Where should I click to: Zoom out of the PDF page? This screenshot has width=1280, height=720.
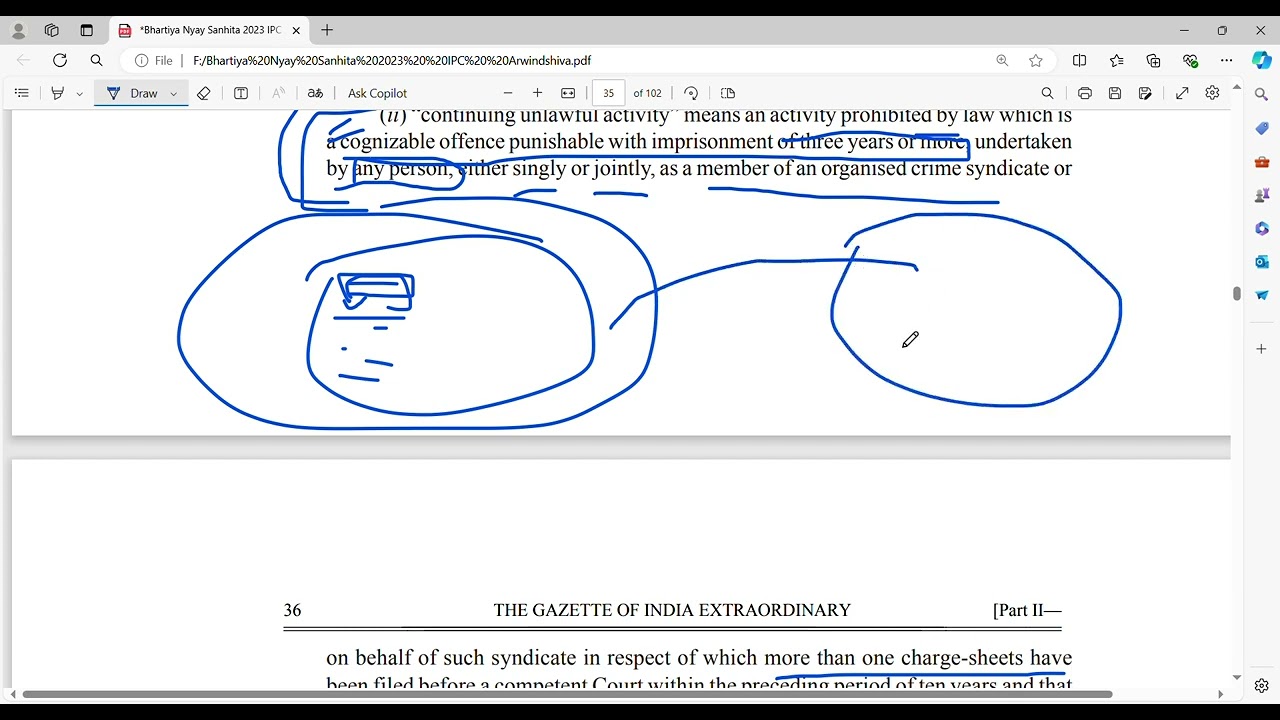(508, 93)
